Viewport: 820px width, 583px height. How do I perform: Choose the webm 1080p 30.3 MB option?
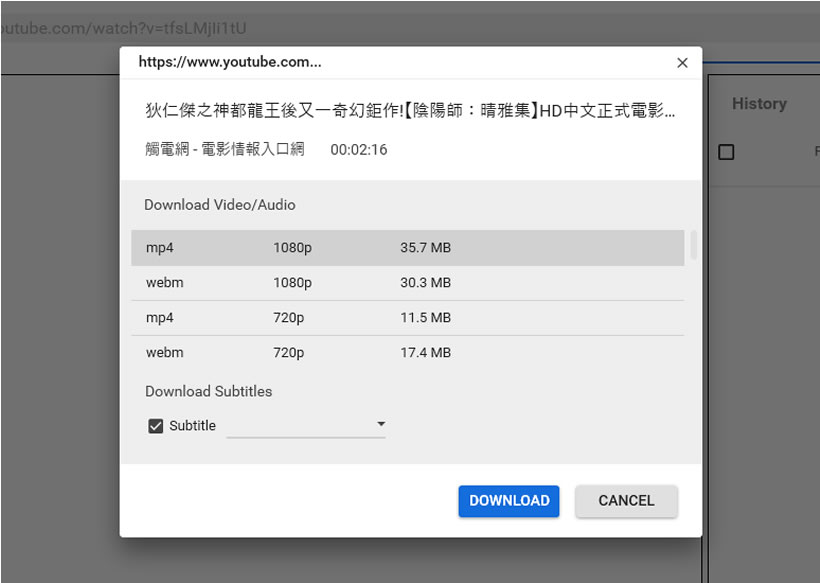pyautogui.click(x=407, y=283)
